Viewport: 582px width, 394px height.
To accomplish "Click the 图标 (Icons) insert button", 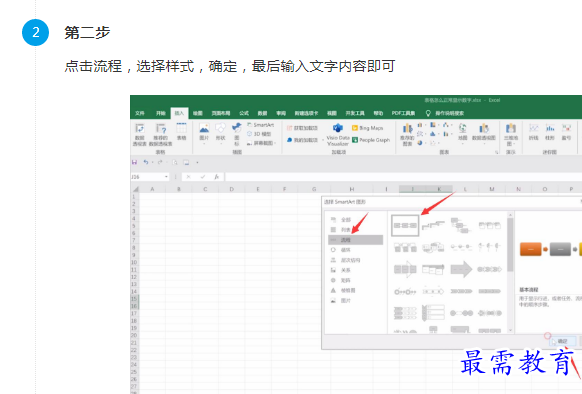I will click(236, 134).
